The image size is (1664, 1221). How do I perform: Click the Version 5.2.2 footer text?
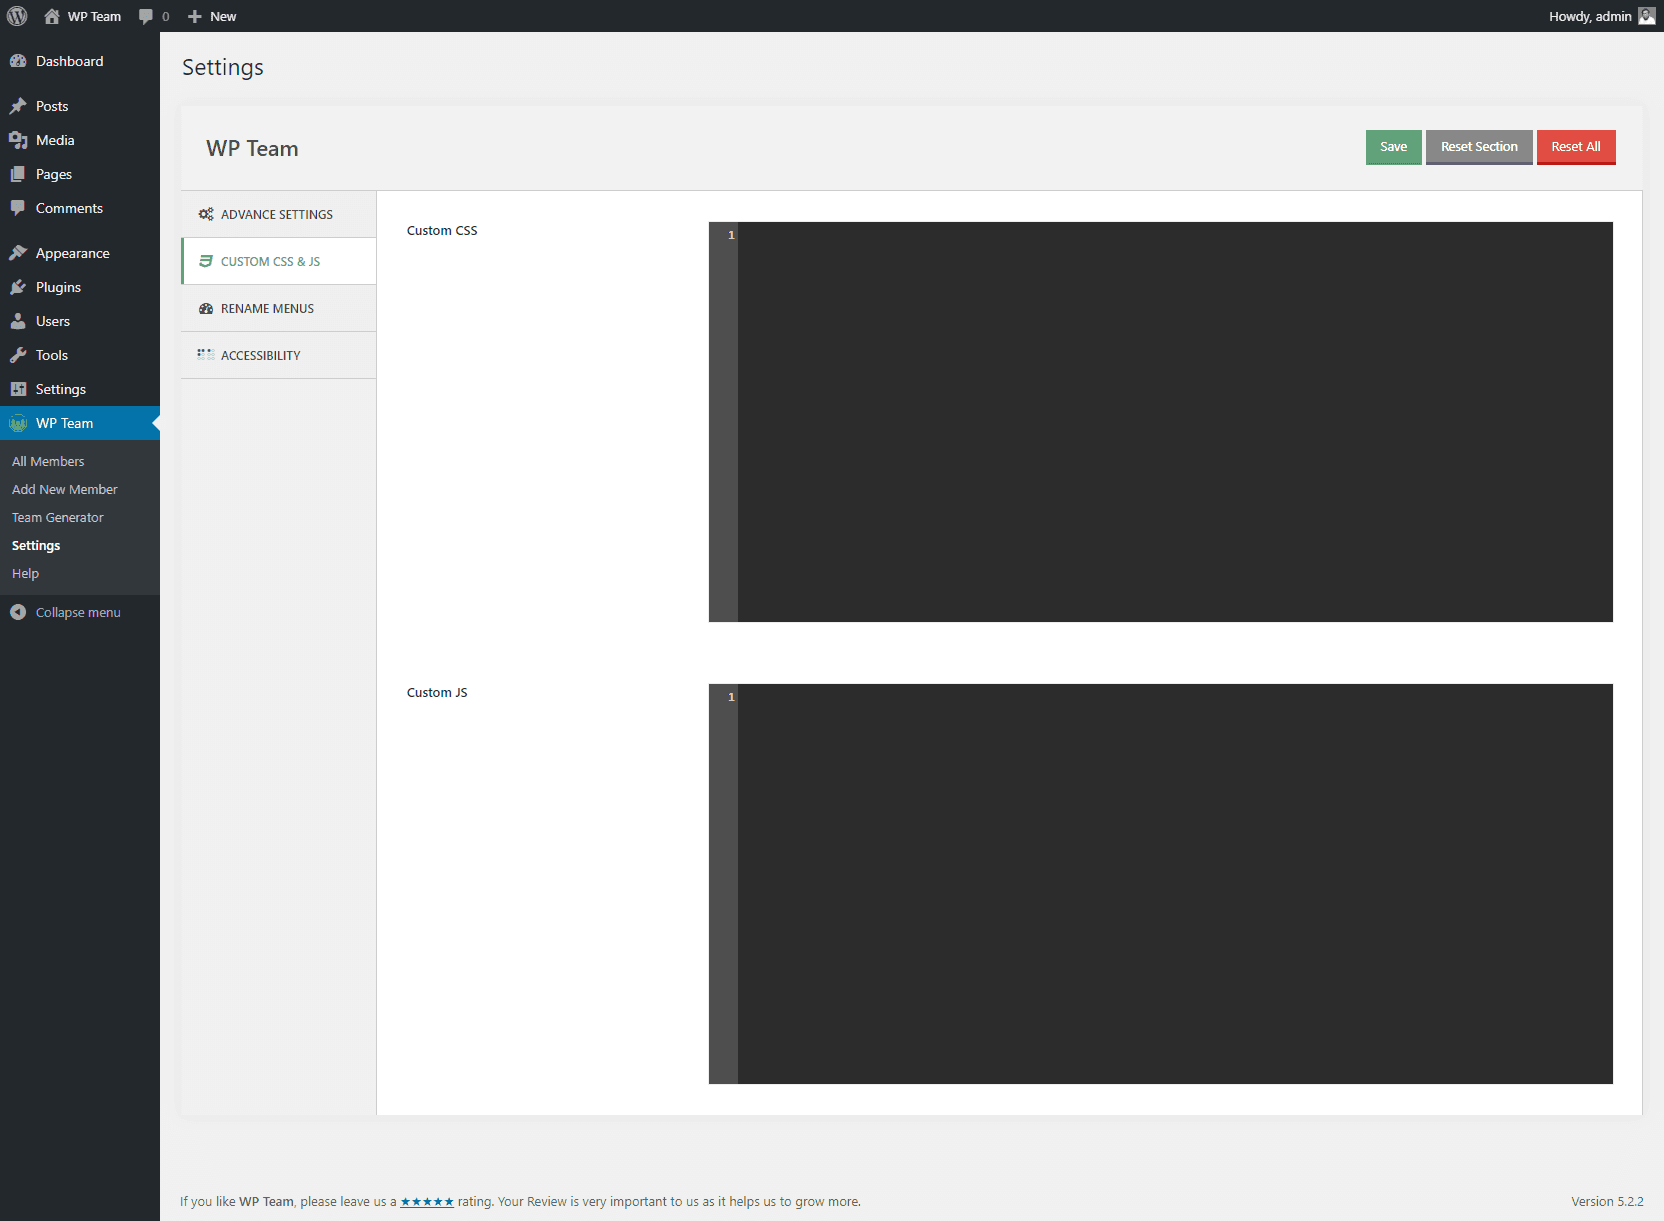1607,1202
